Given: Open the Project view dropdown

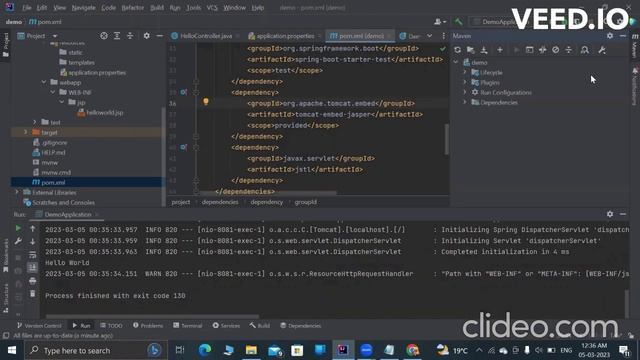Looking at the screenshot, I should pos(55,36).
